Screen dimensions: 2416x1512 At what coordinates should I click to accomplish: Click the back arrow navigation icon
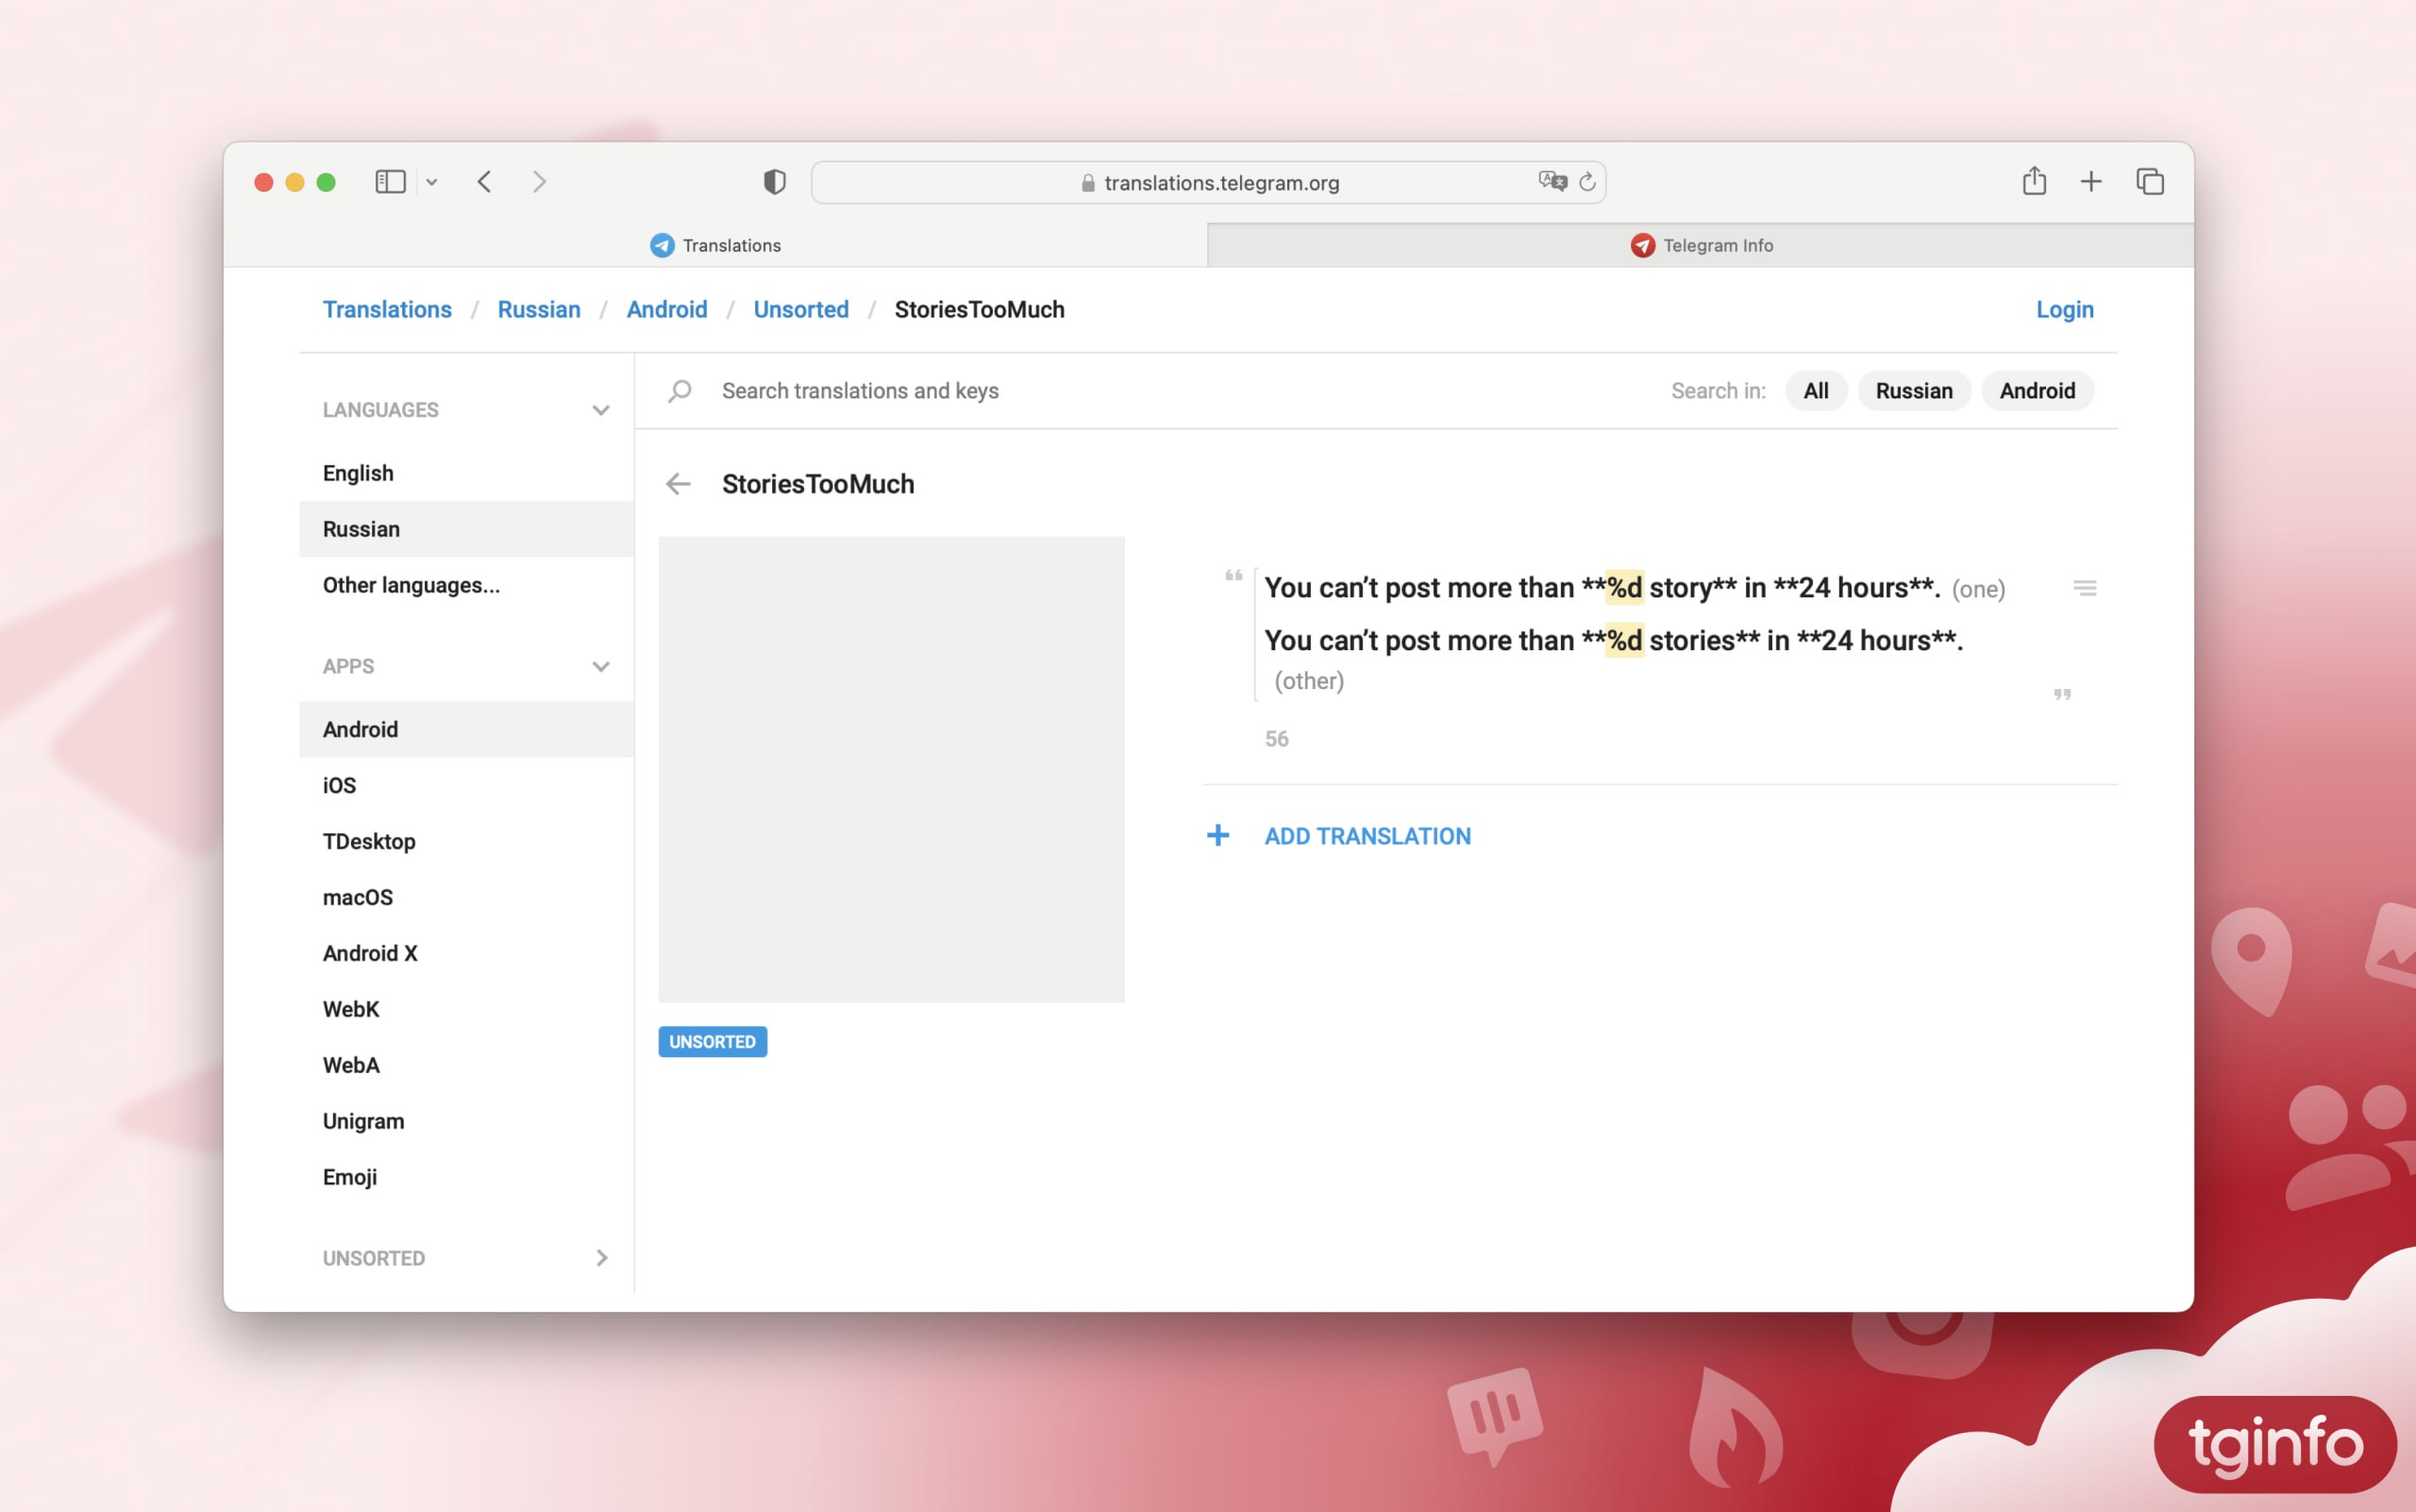coord(679,482)
